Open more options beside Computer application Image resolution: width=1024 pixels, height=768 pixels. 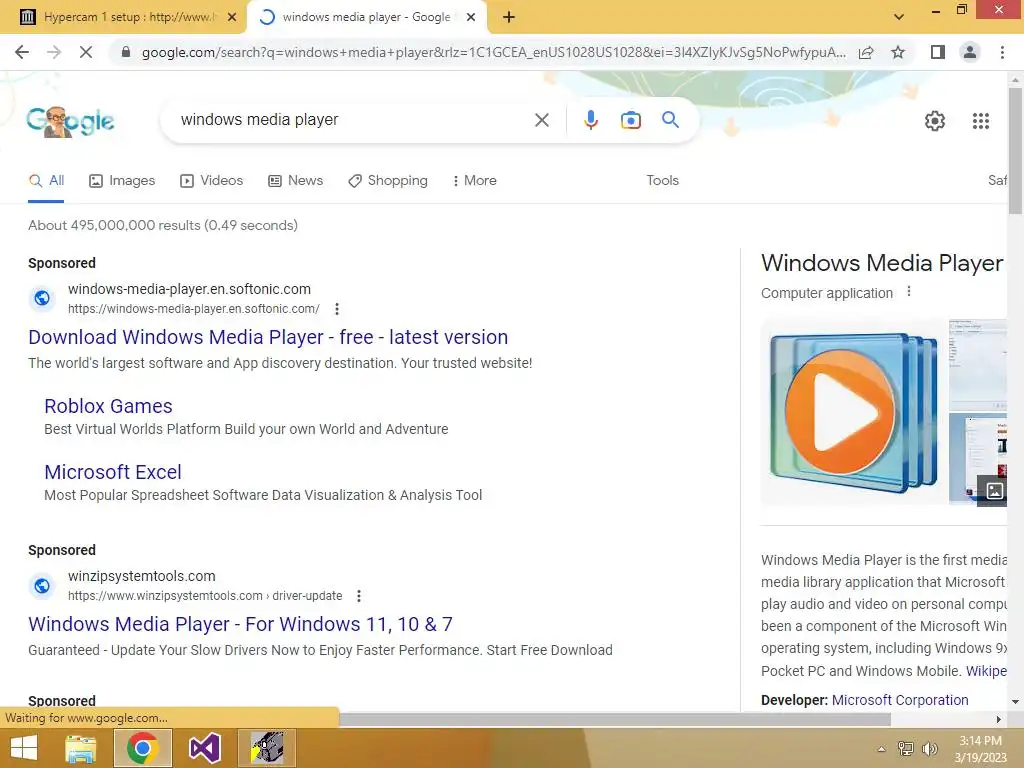pos(908,292)
